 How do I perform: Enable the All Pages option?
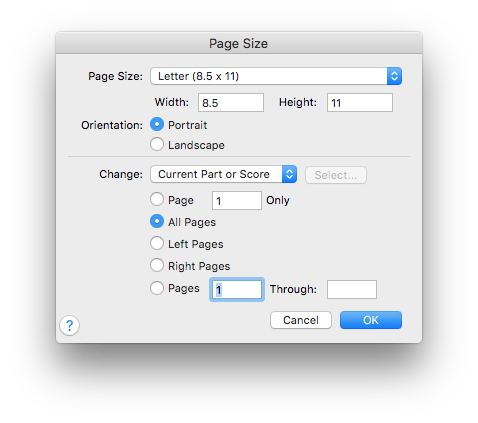tap(157, 222)
